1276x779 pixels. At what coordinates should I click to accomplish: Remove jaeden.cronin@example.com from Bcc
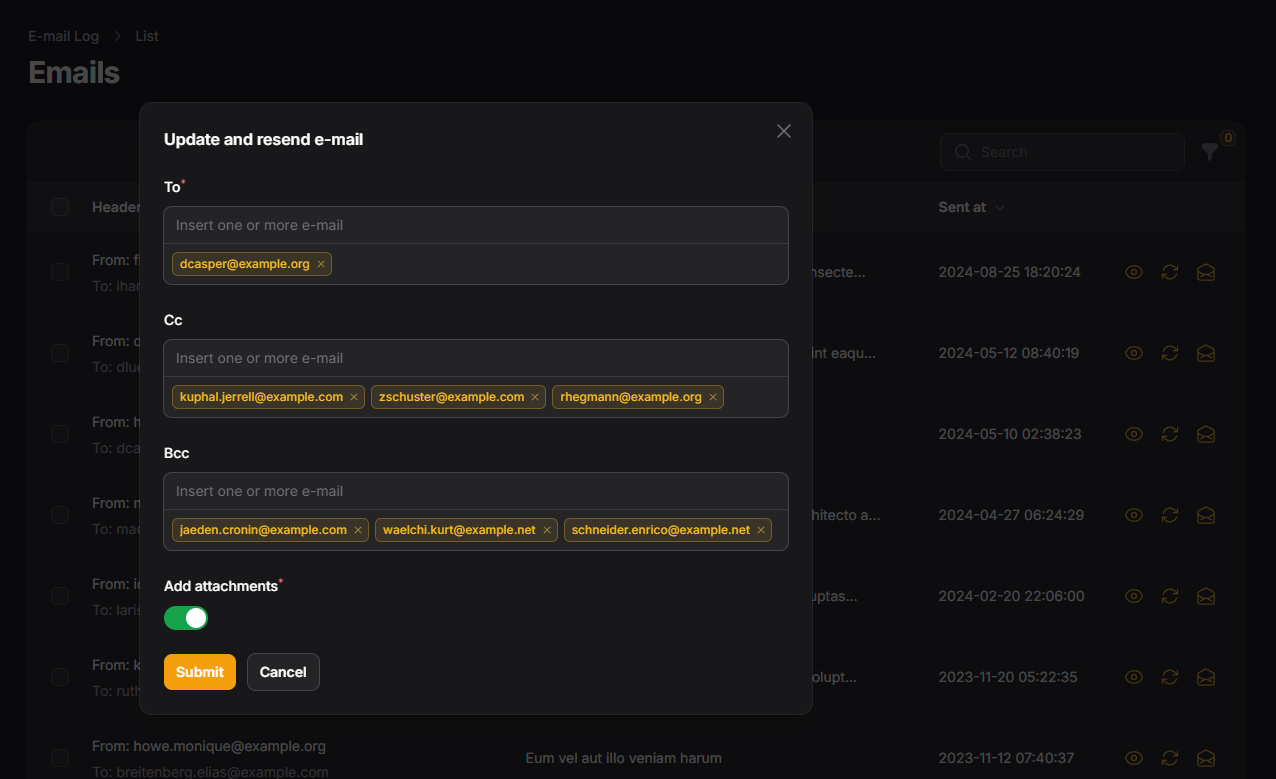(x=358, y=530)
